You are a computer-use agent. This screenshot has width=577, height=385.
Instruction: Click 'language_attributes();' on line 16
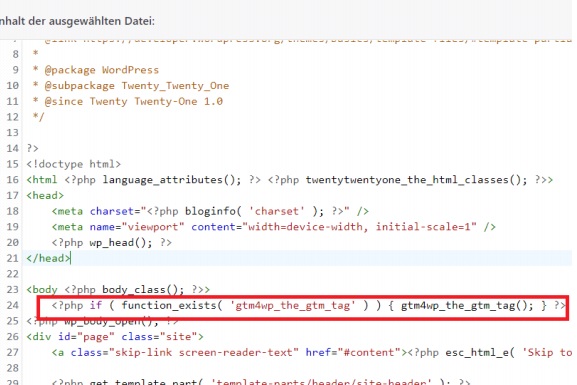[x=172, y=180]
